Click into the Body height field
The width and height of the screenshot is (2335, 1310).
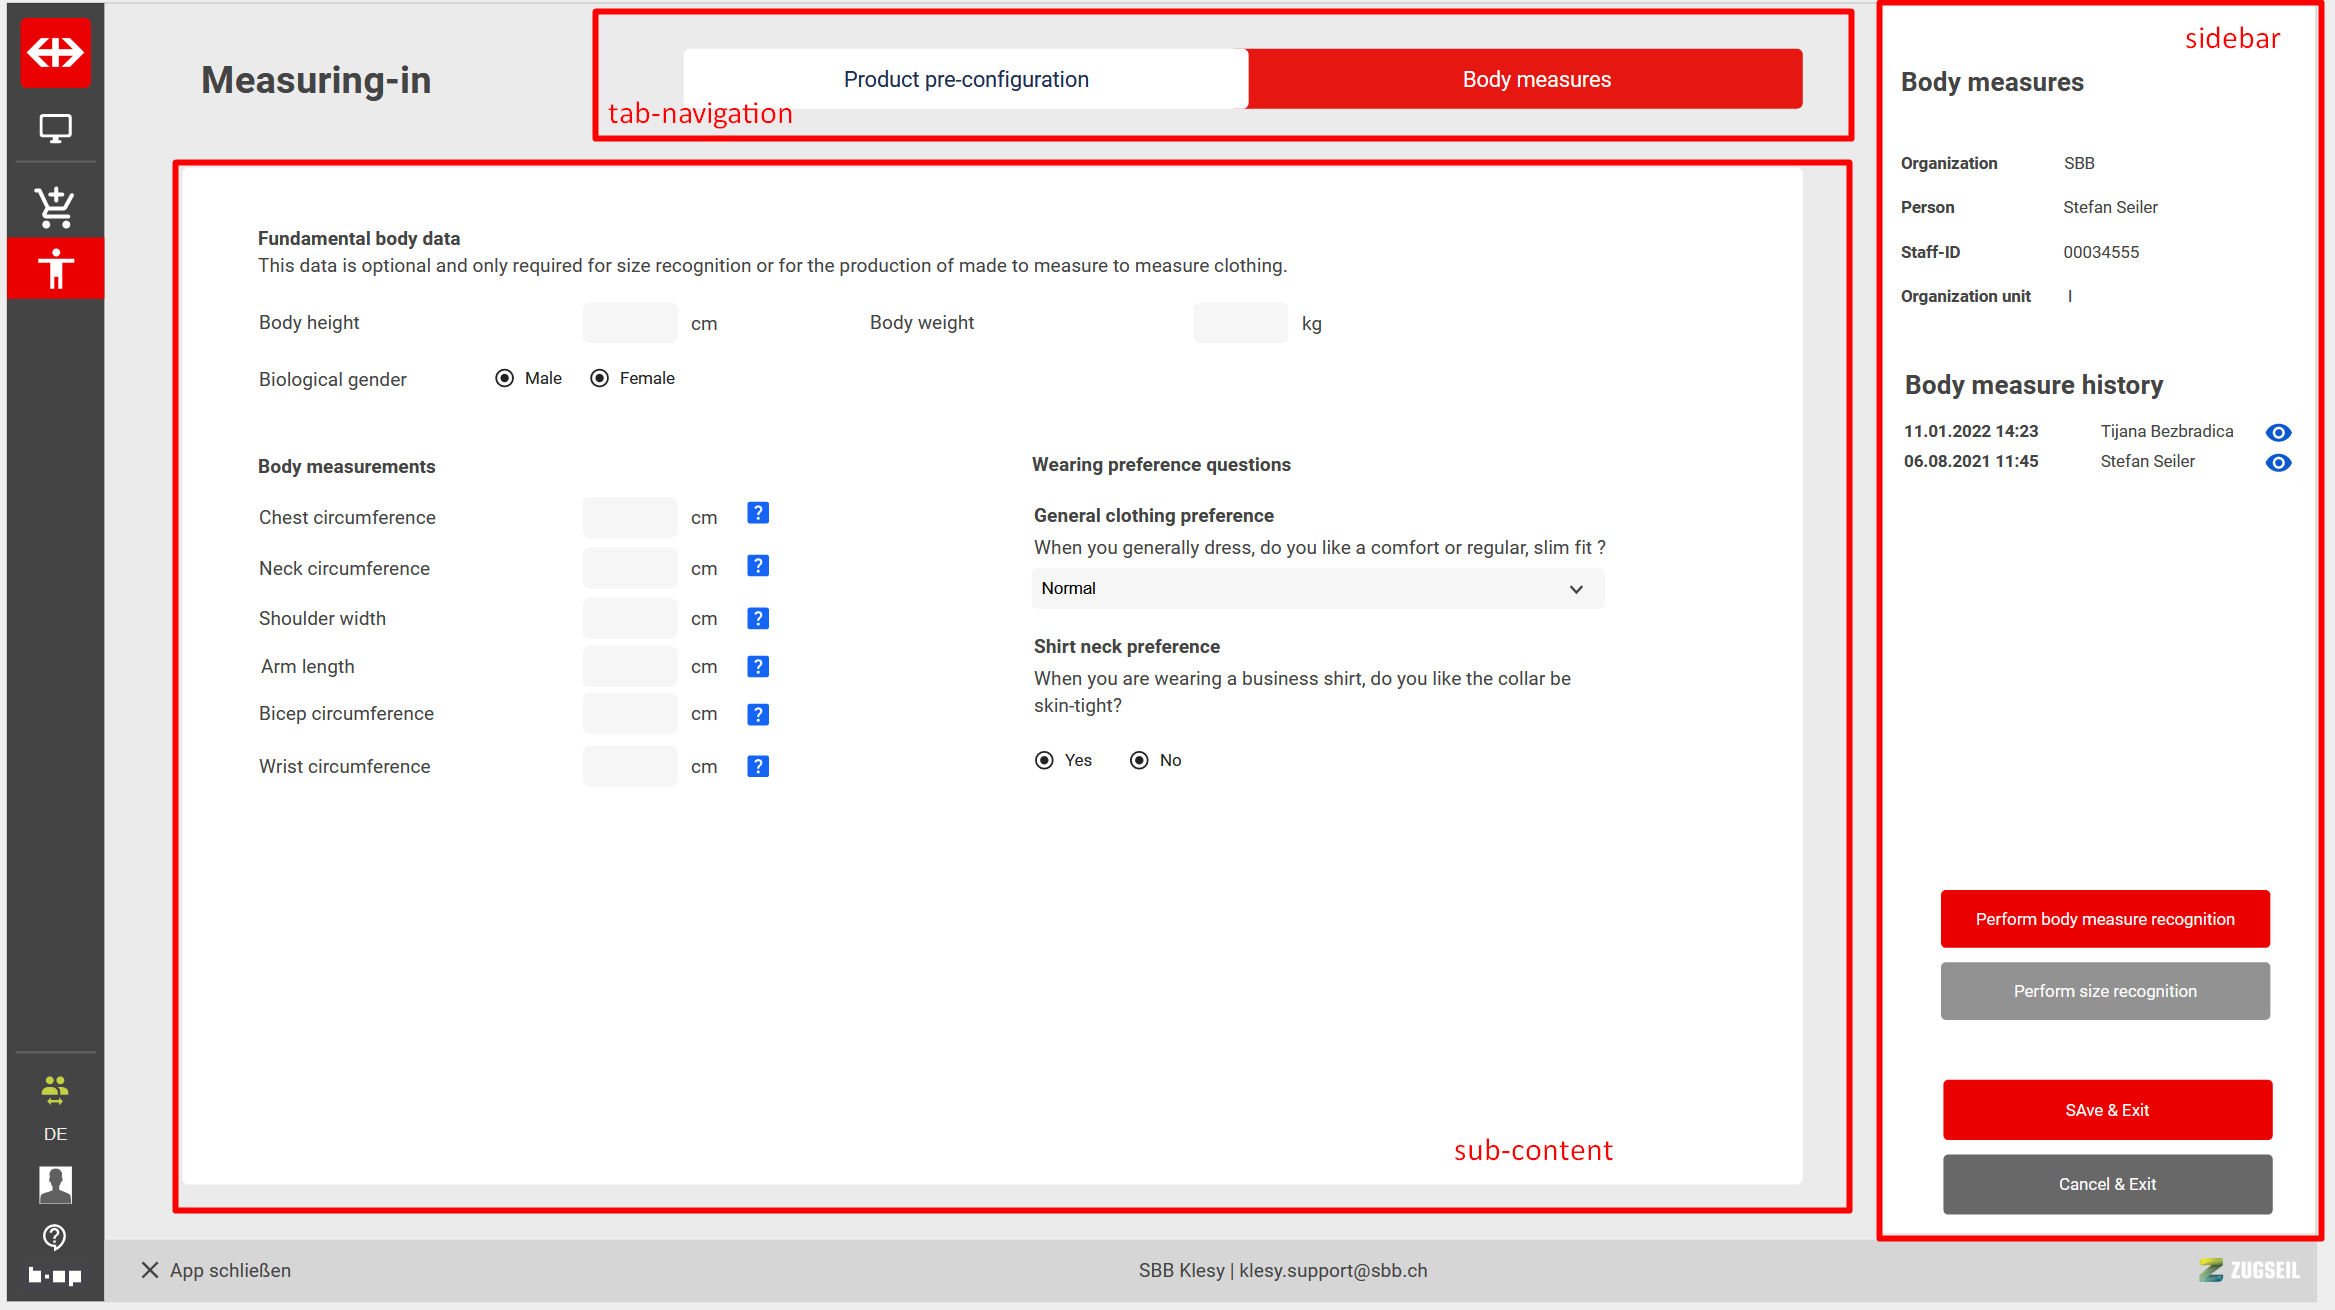[629, 323]
